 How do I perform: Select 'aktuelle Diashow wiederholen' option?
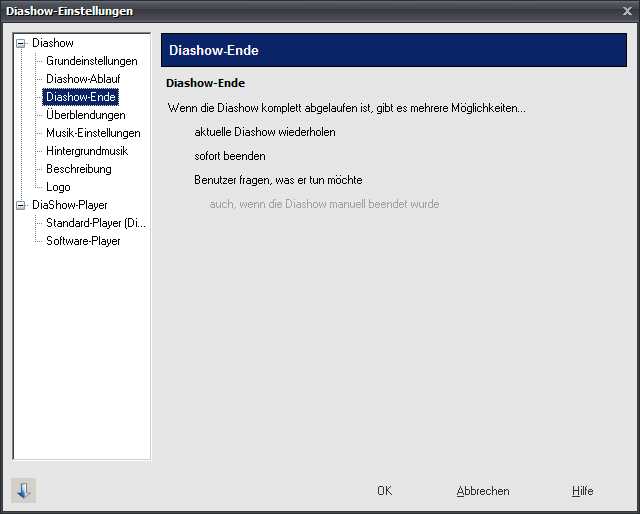[x=265, y=132]
